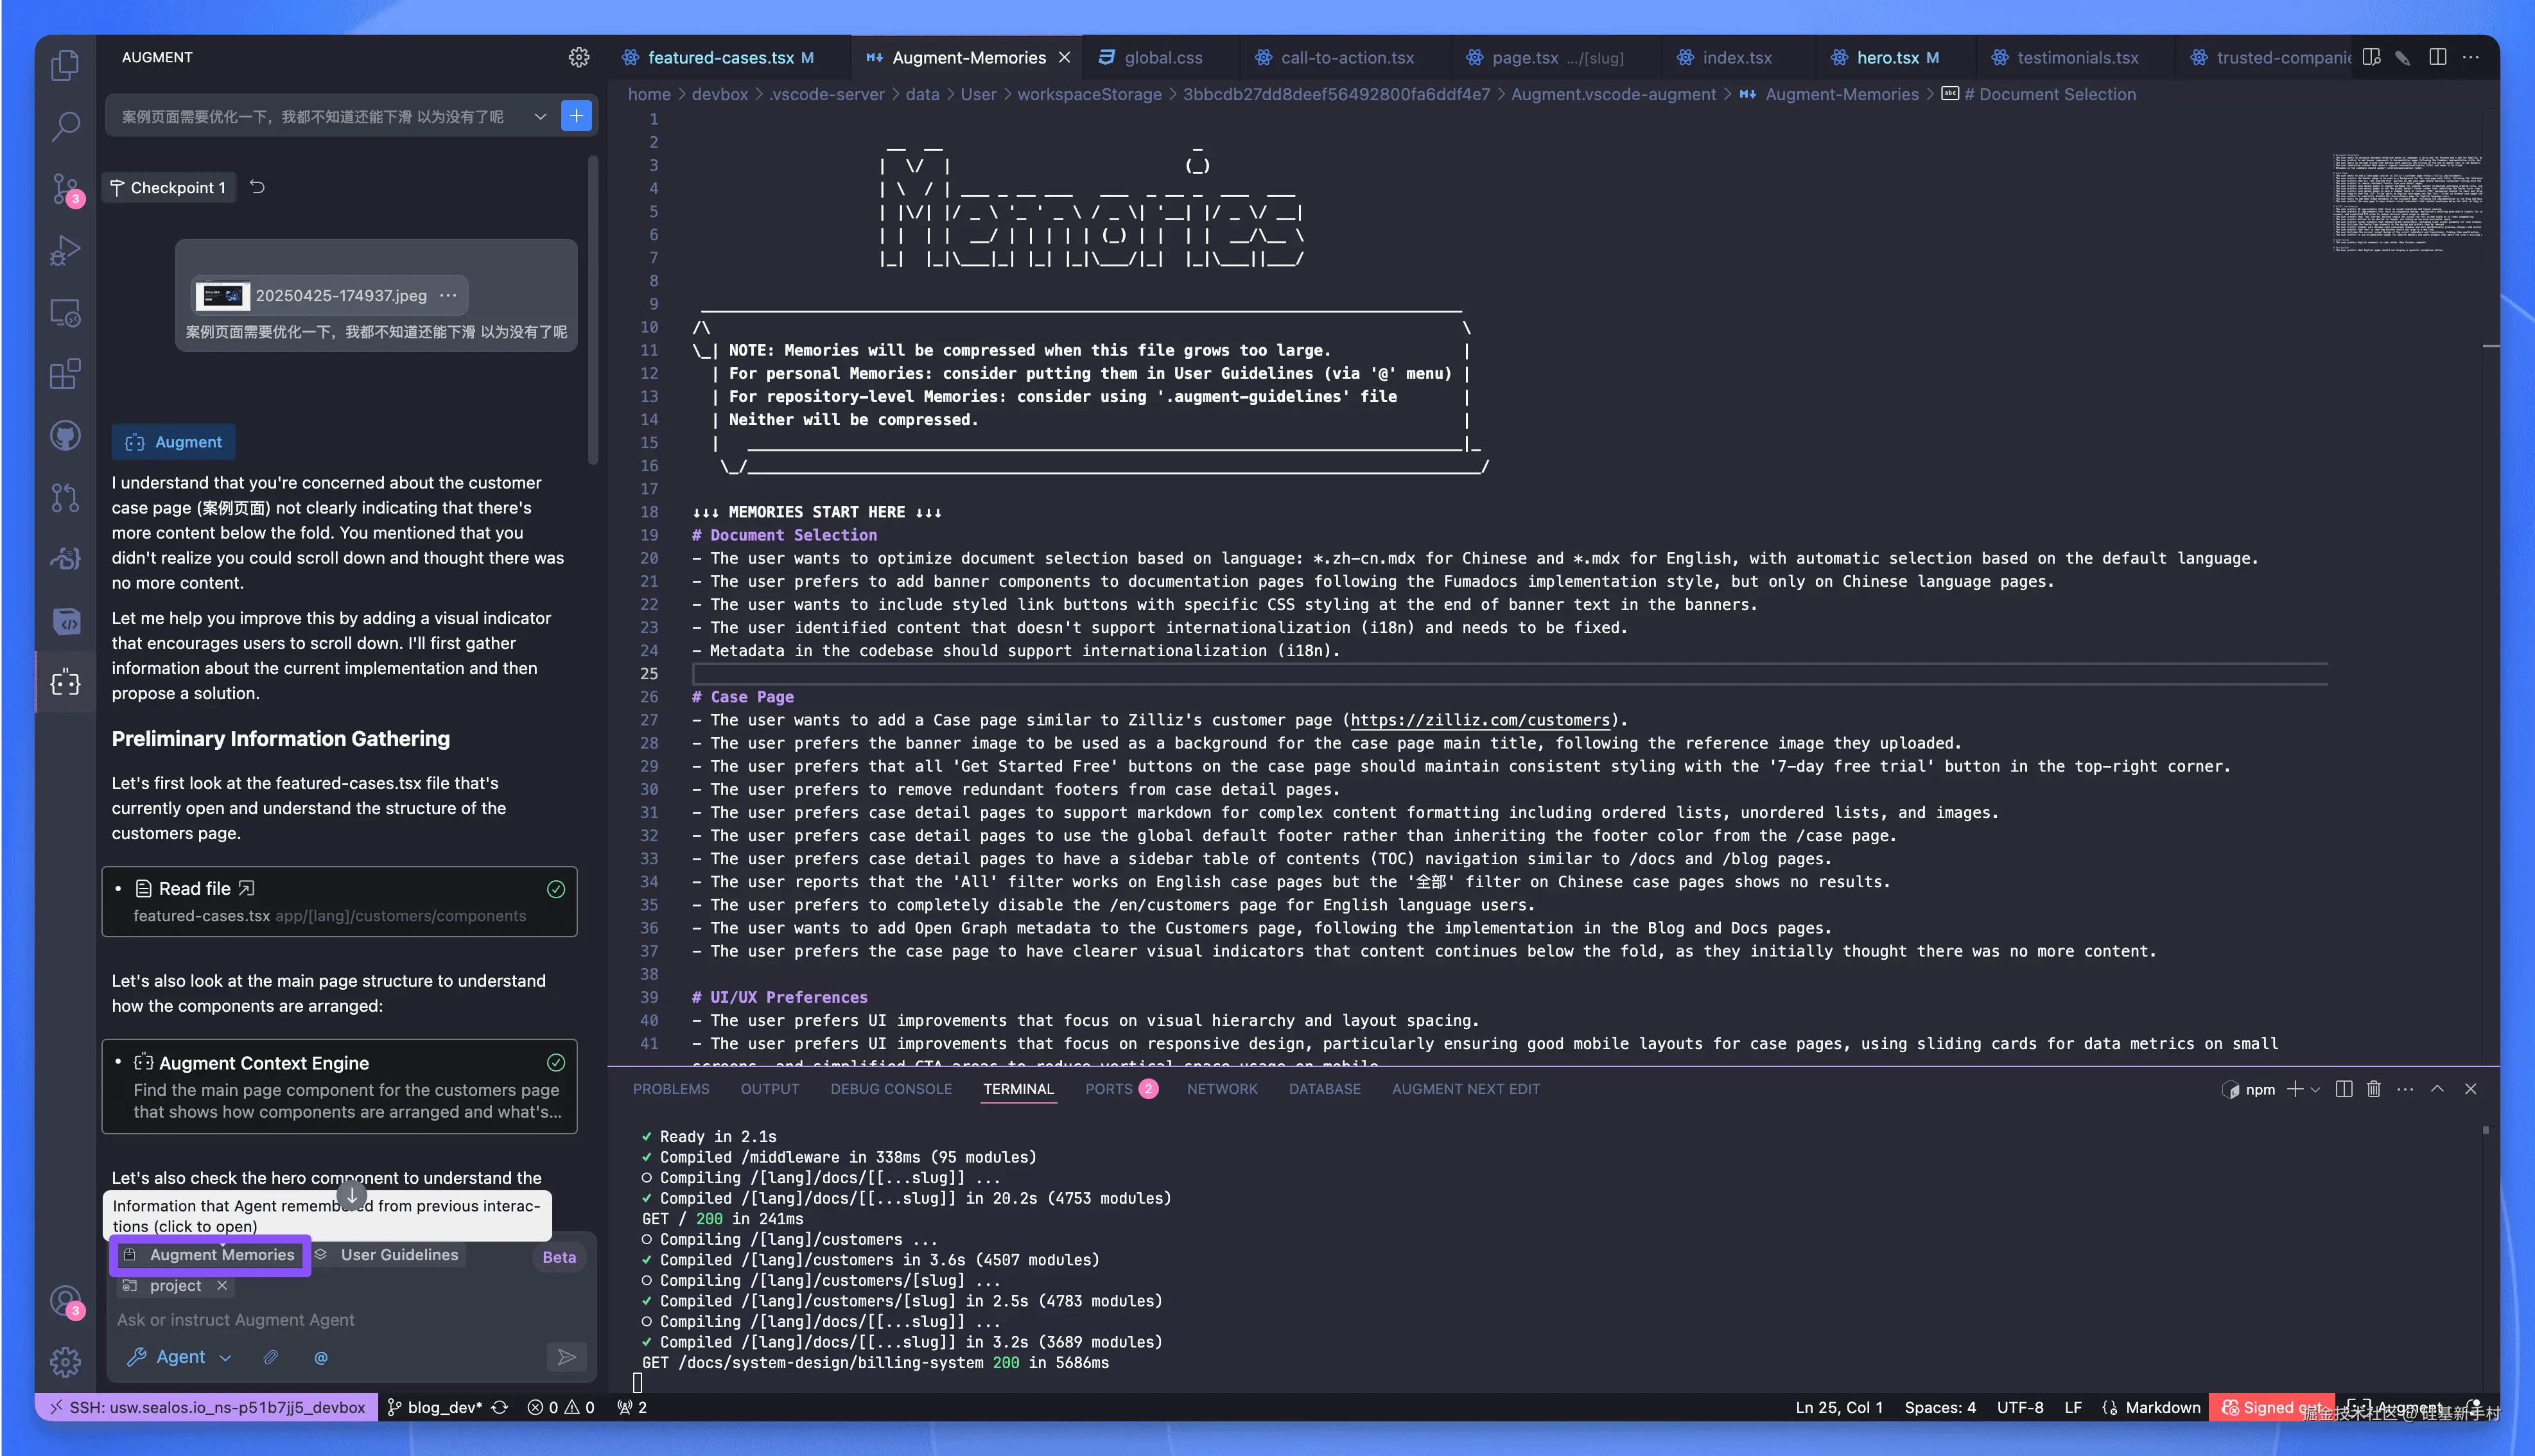Open the Search view in activity bar

[65, 127]
